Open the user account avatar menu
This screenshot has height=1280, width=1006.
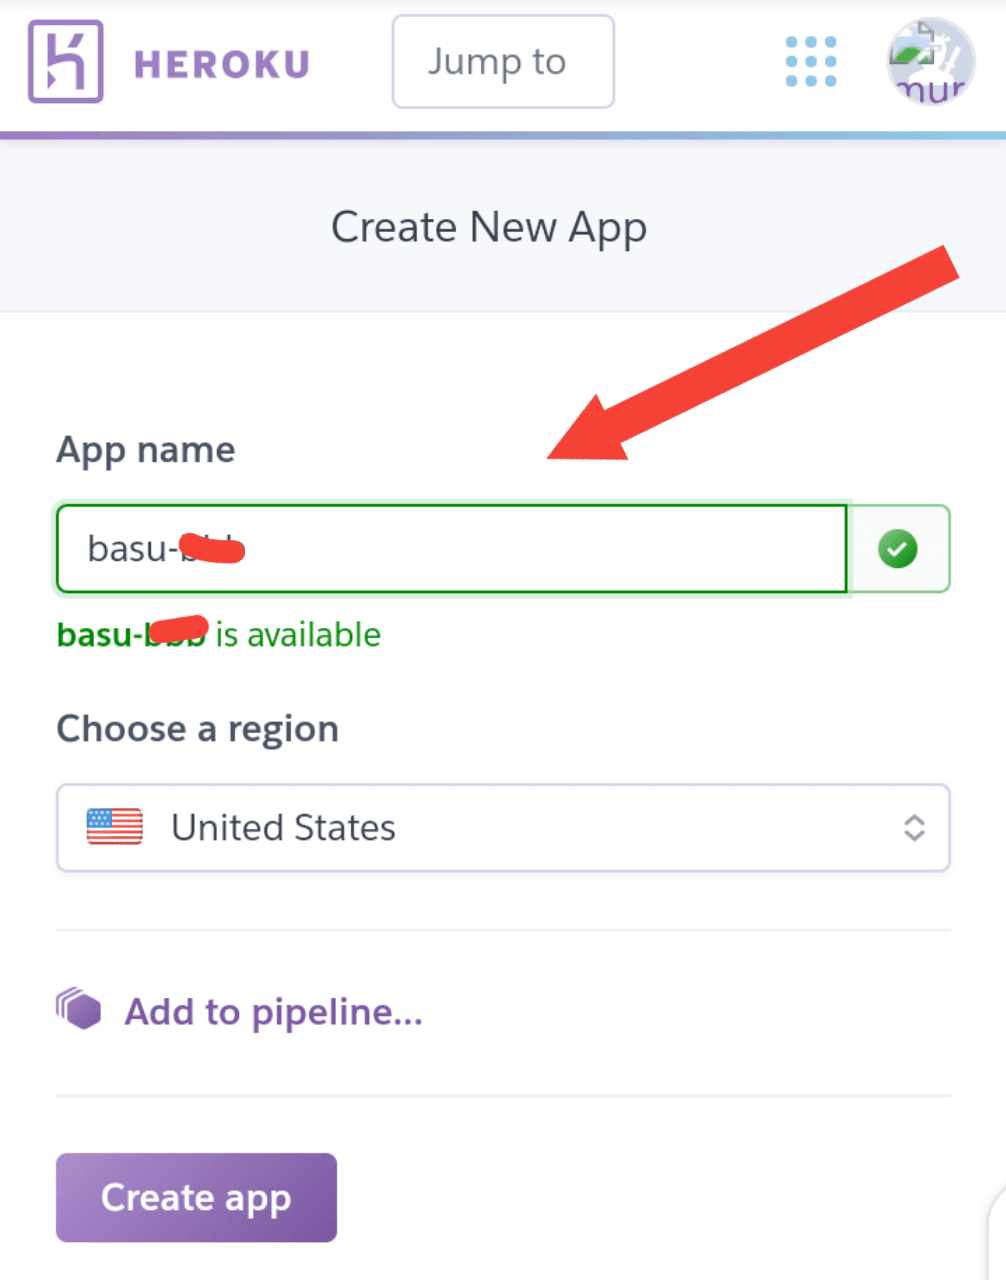930,62
